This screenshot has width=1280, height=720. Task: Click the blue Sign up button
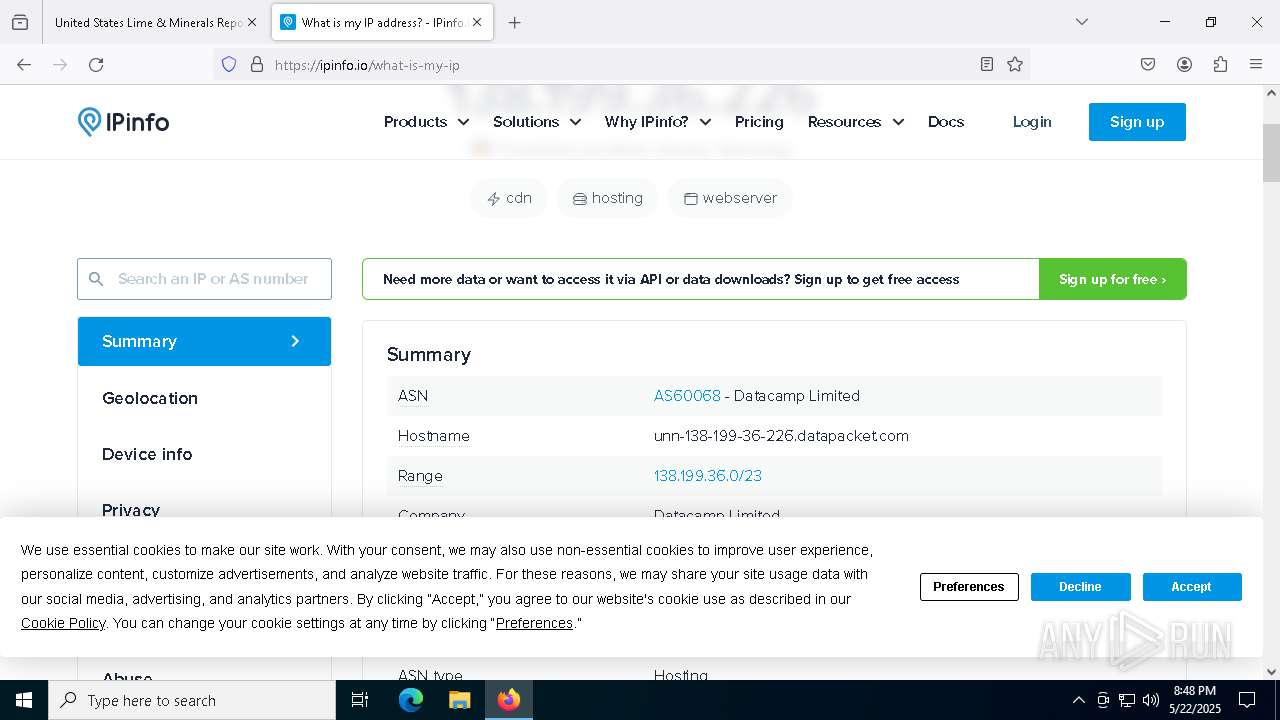coord(1137,122)
